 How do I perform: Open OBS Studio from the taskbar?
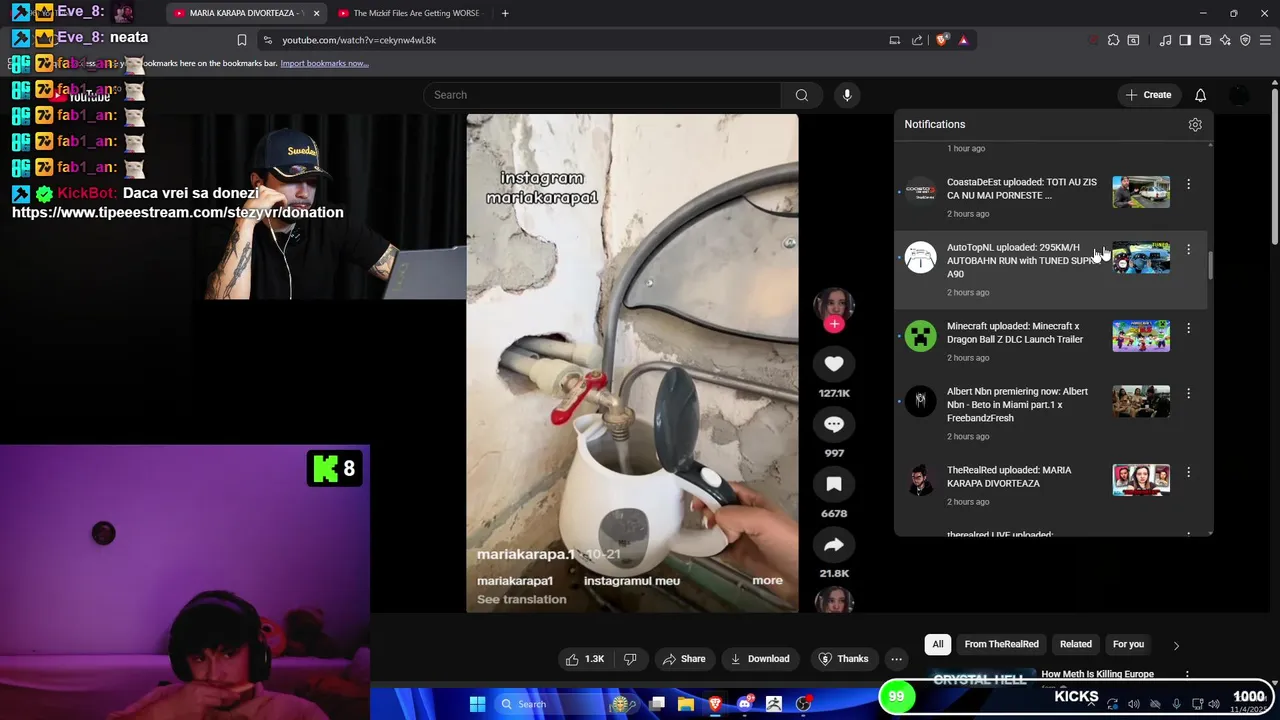click(803, 704)
